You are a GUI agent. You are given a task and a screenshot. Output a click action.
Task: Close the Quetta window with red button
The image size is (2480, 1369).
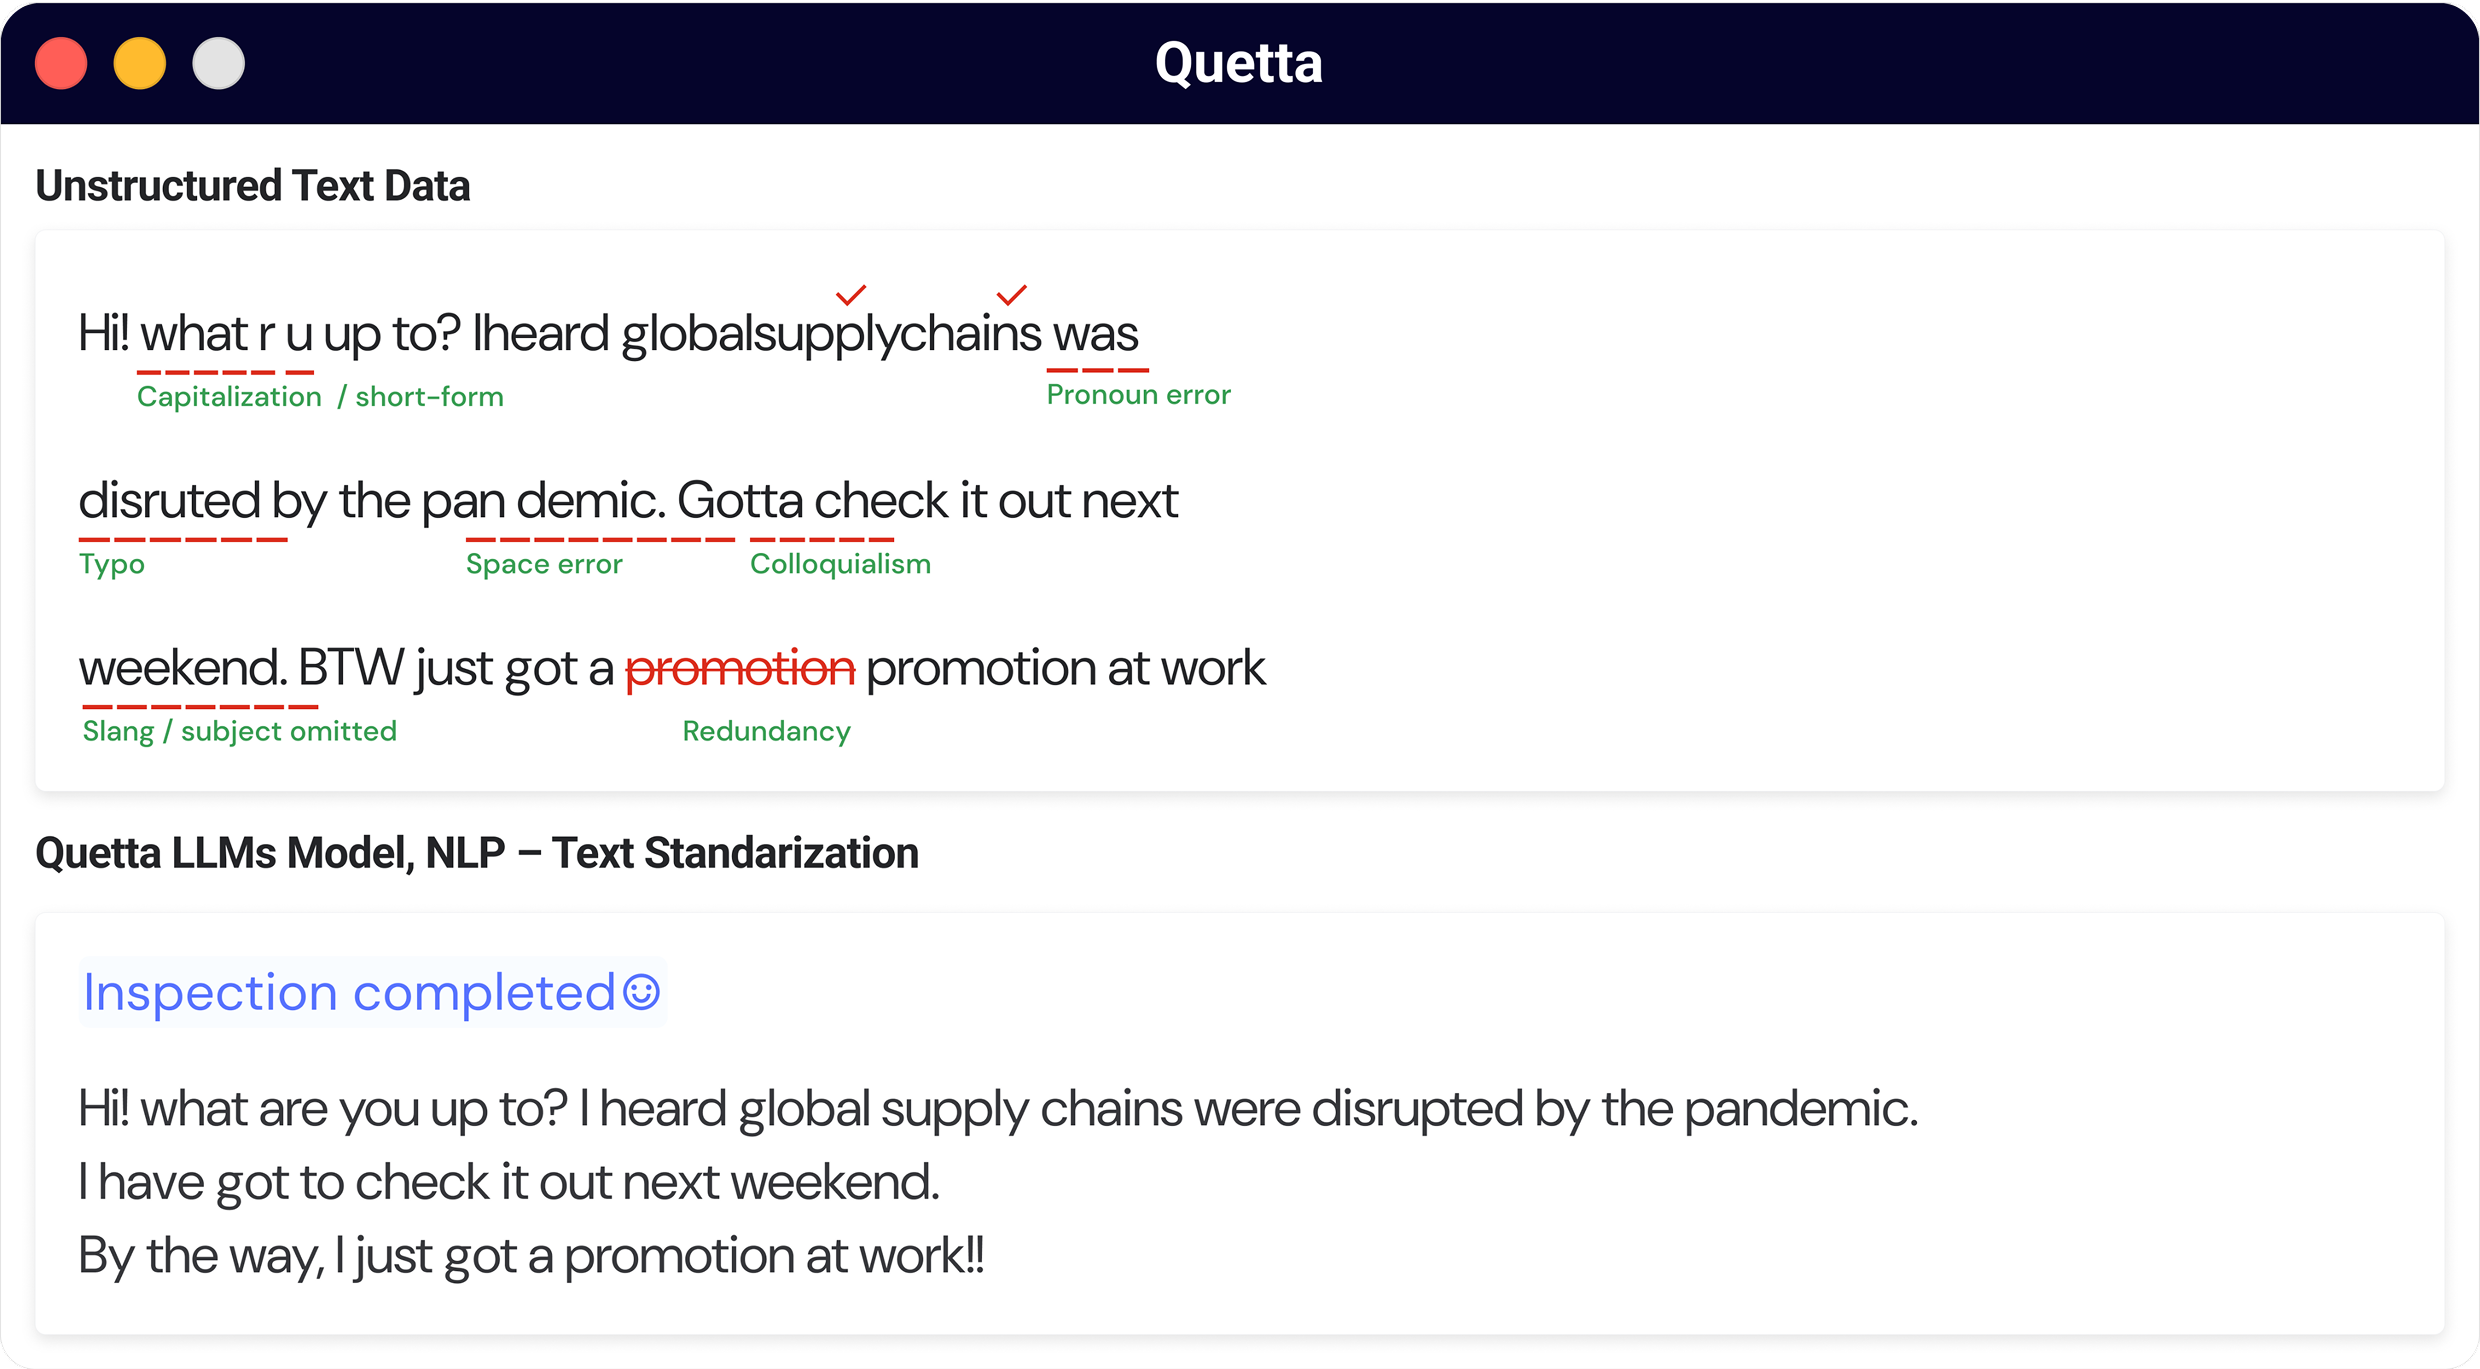61,64
